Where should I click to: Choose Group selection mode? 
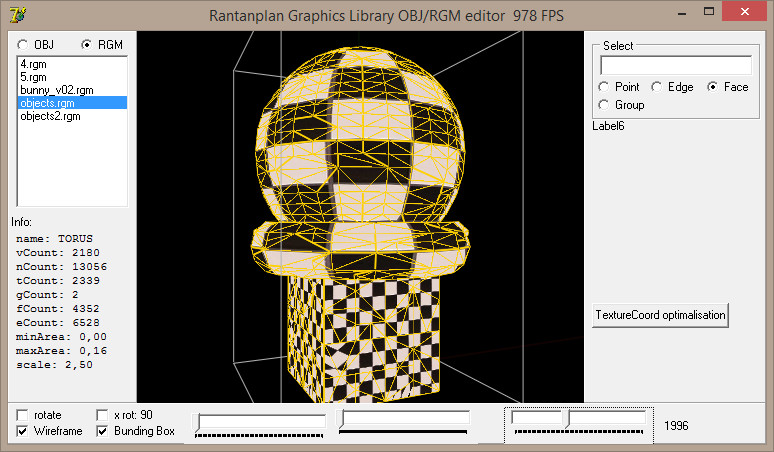pyautogui.click(x=604, y=105)
